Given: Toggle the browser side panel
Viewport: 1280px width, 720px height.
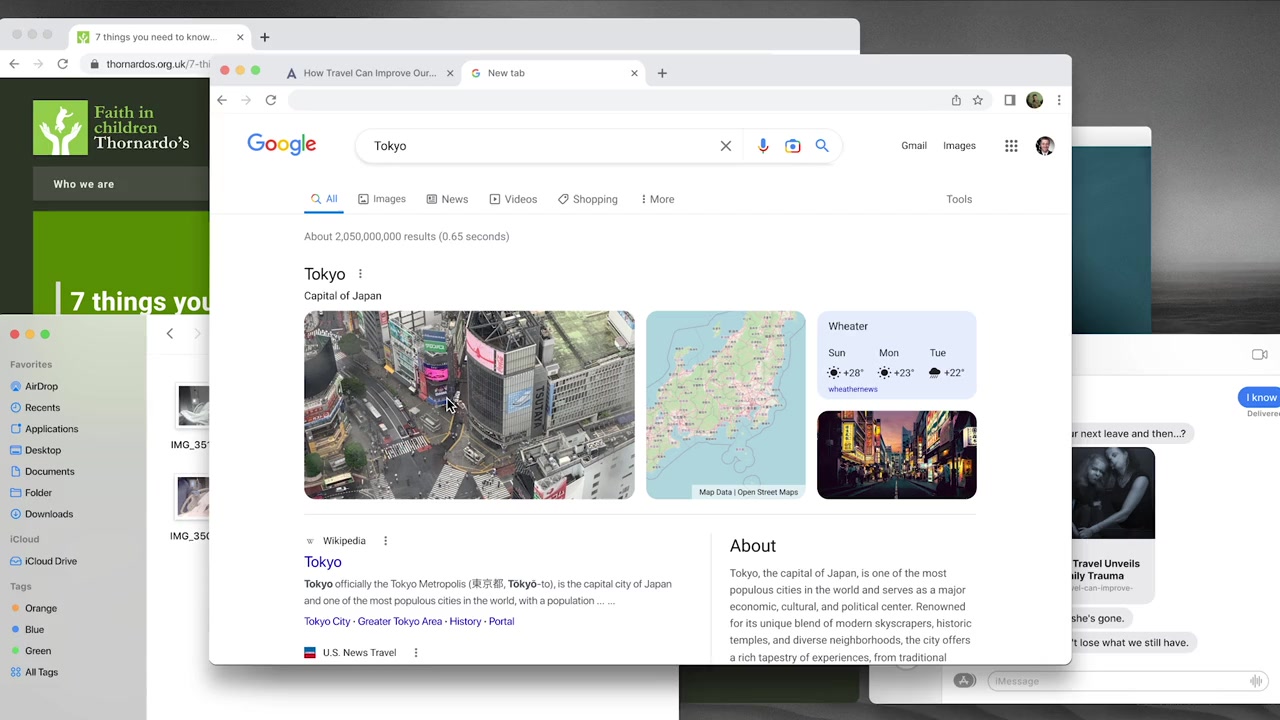Looking at the screenshot, I should click(1009, 100).
